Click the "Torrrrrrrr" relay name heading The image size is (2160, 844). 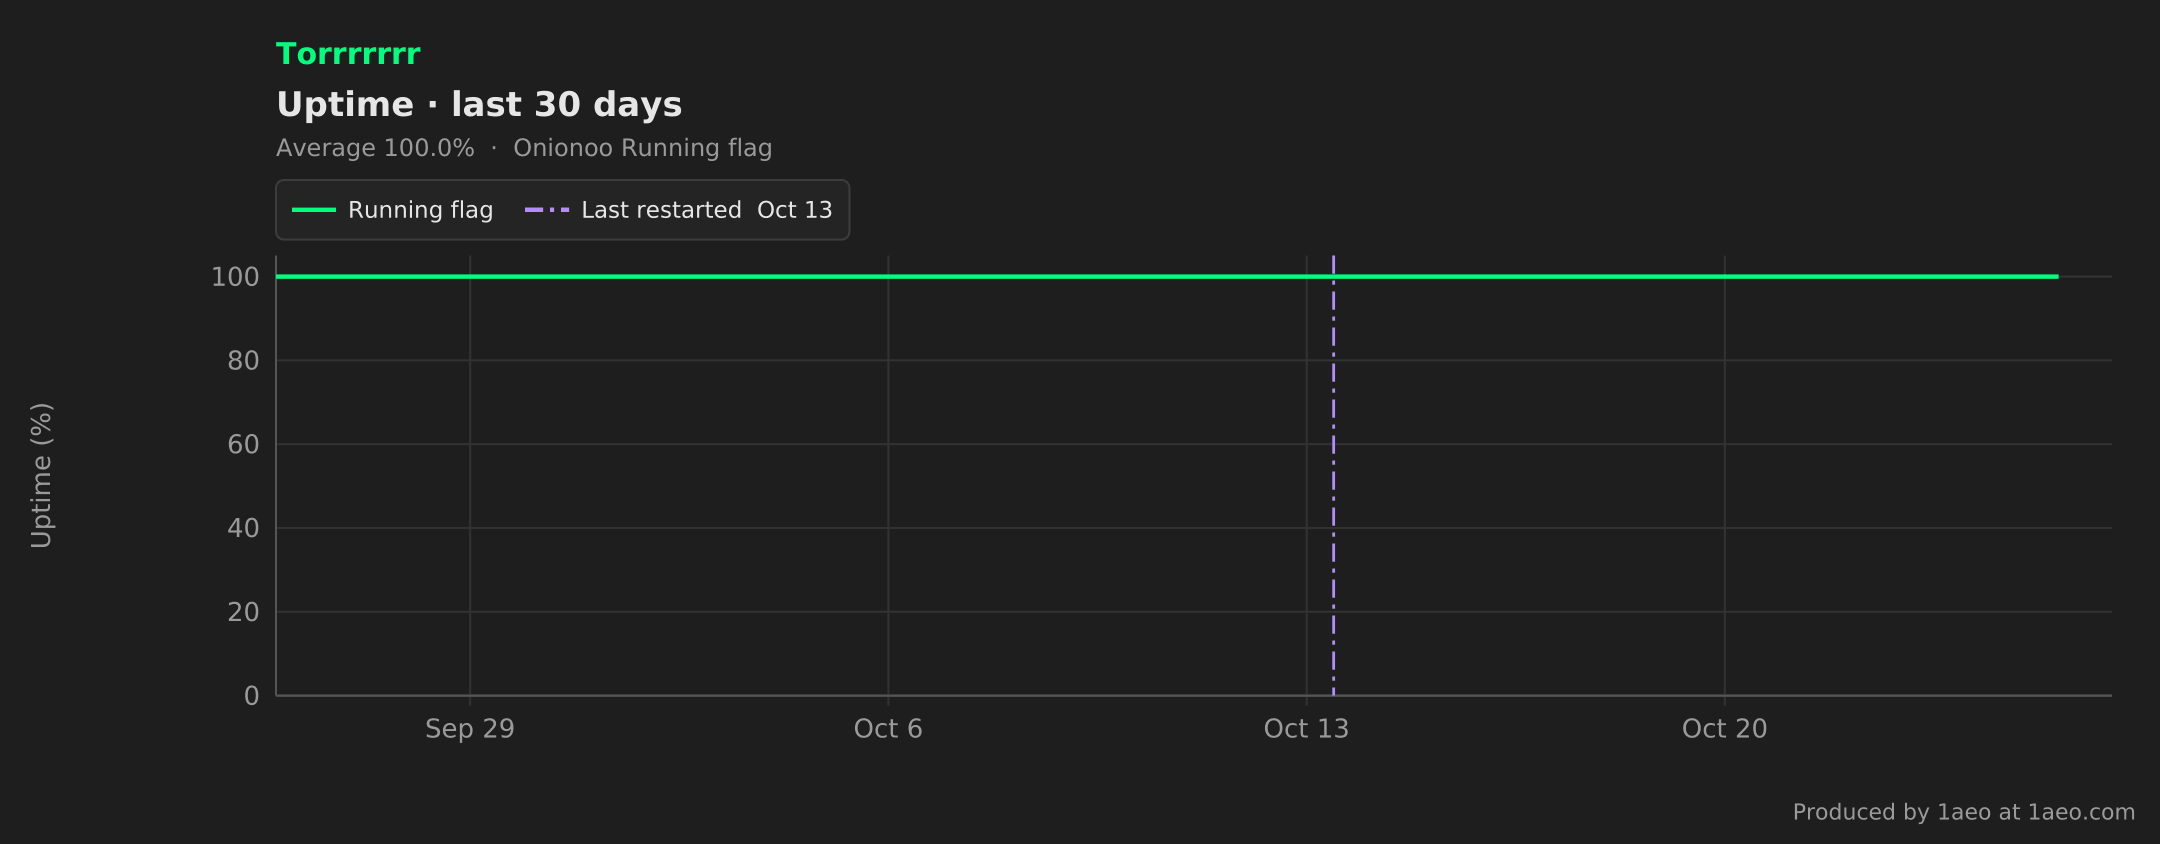tap(348, 54)
